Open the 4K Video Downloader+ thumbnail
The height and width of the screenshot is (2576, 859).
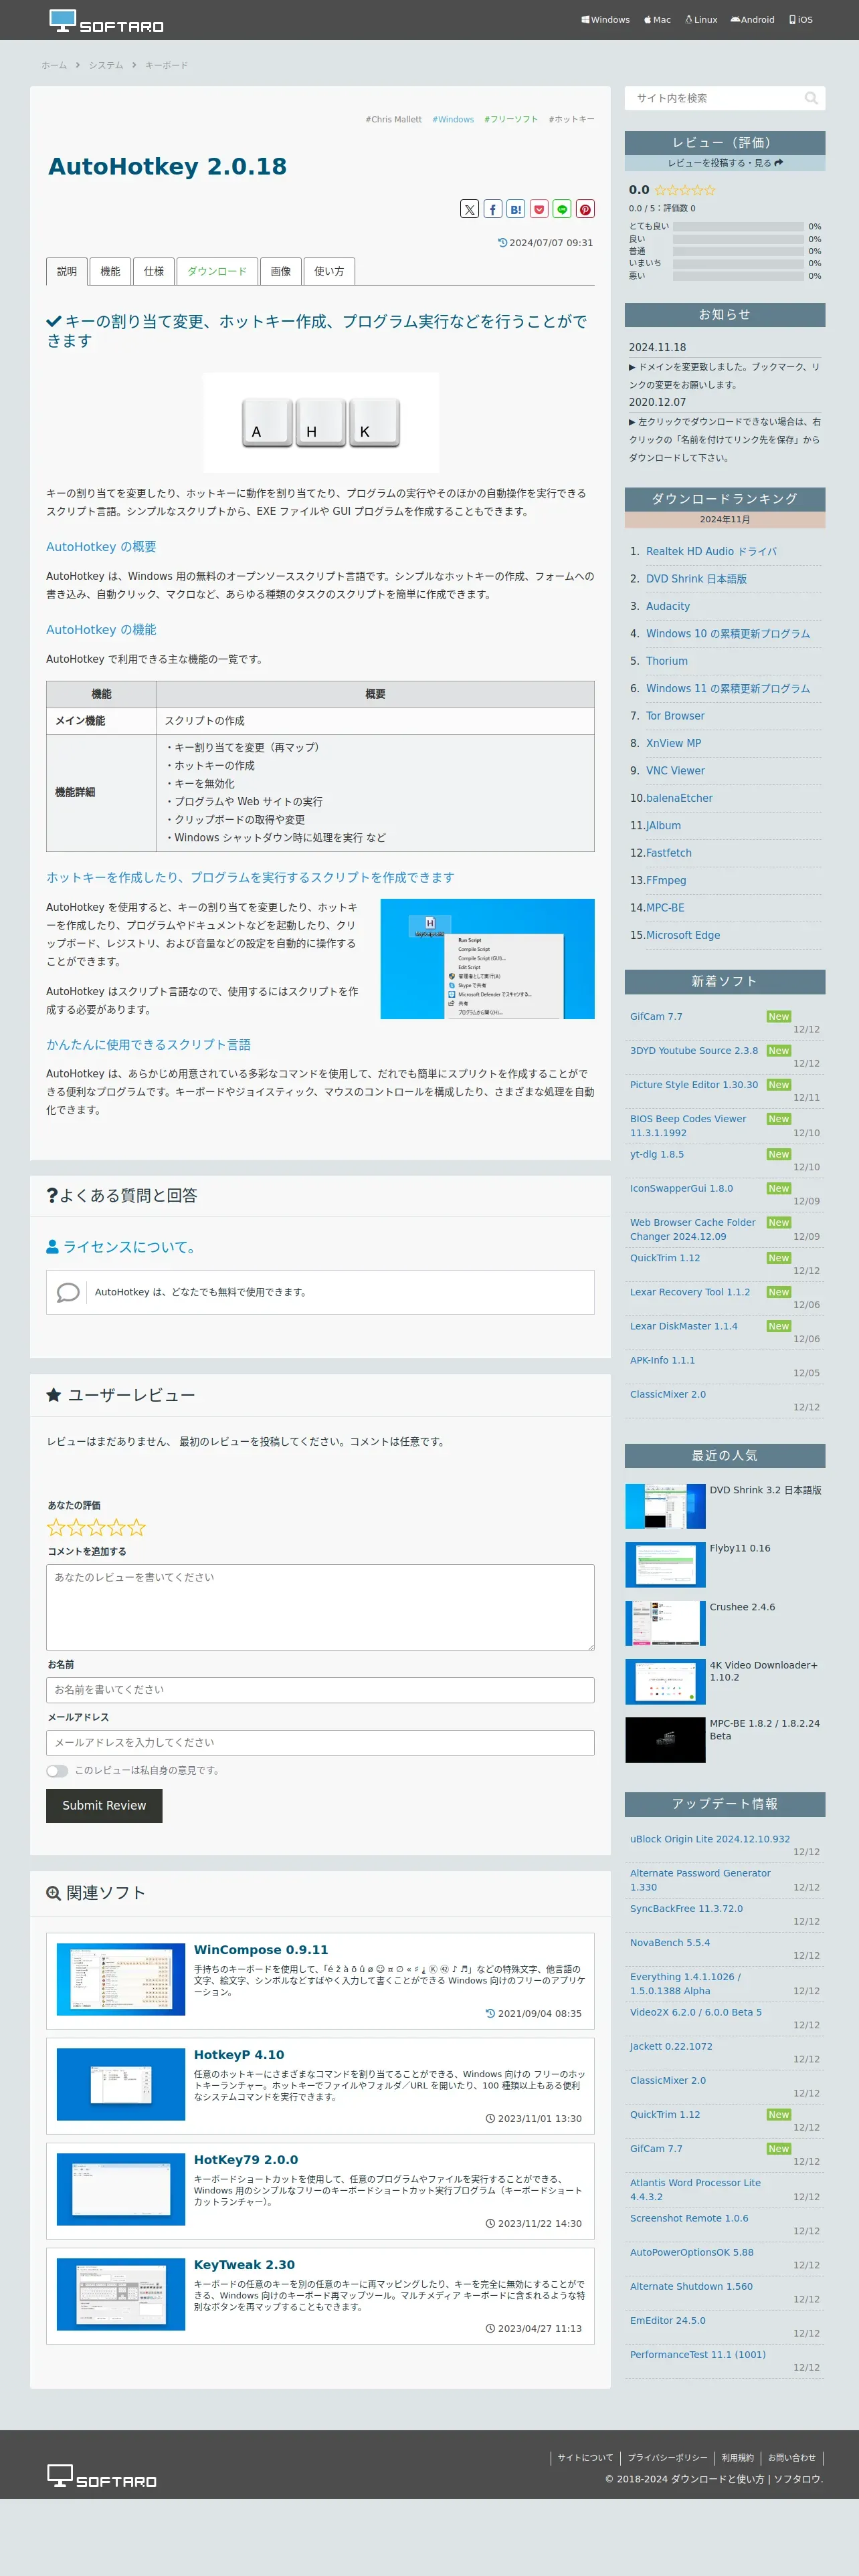click(665, 1681)
